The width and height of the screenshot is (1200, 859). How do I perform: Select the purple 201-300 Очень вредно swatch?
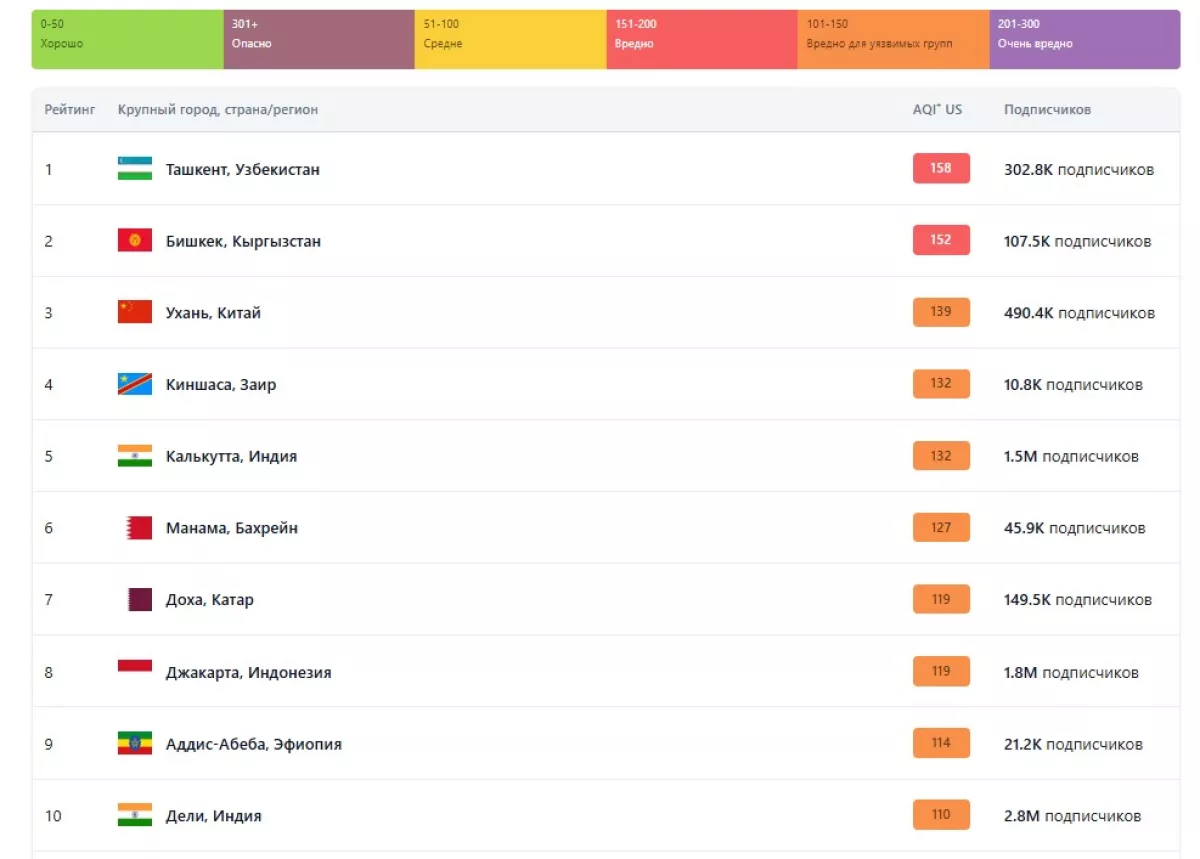[x=1084, y=39]
